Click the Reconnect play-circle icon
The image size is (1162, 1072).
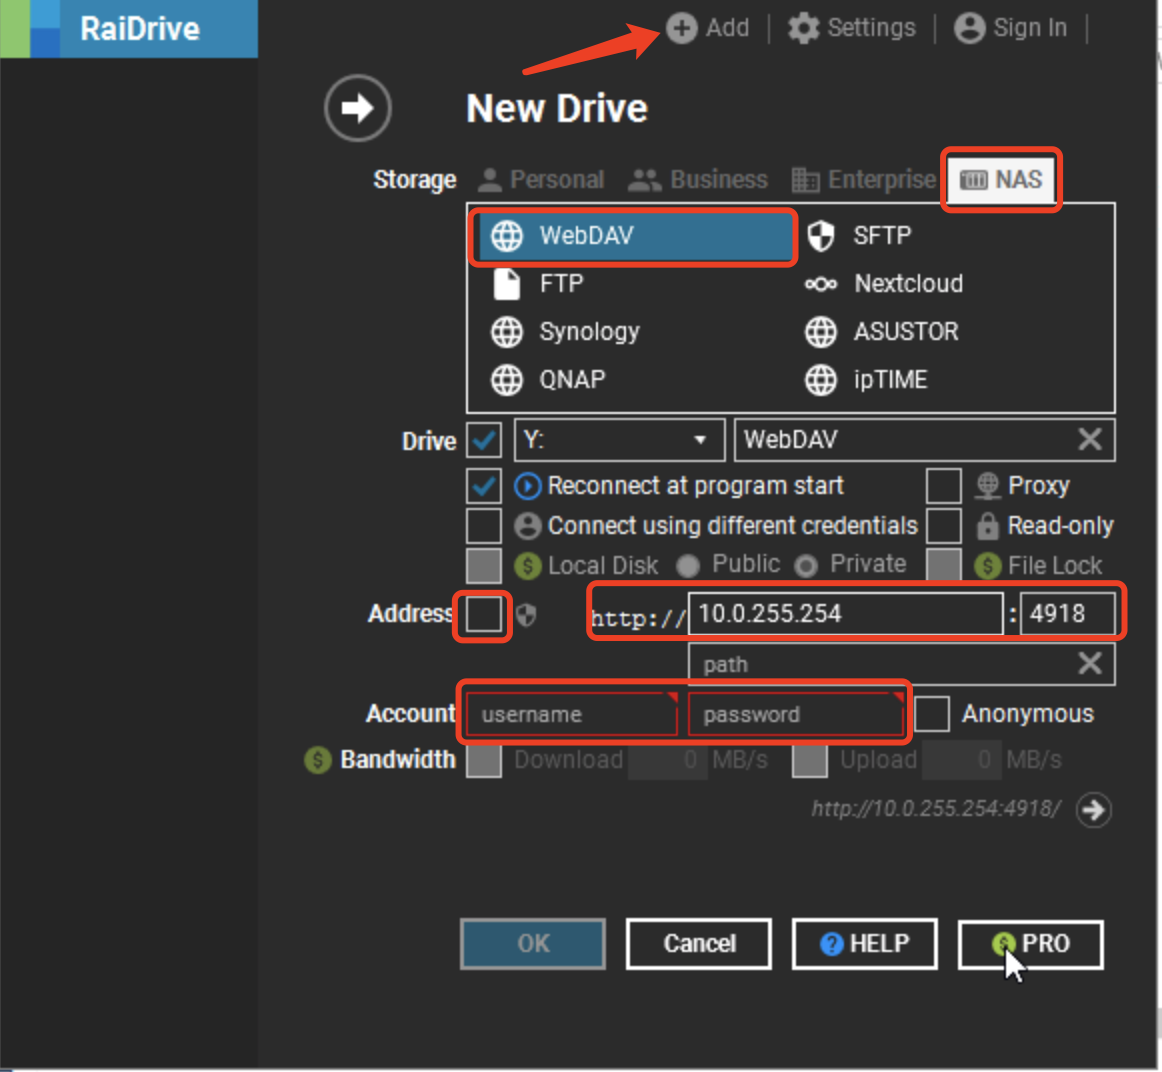(528, 486)
